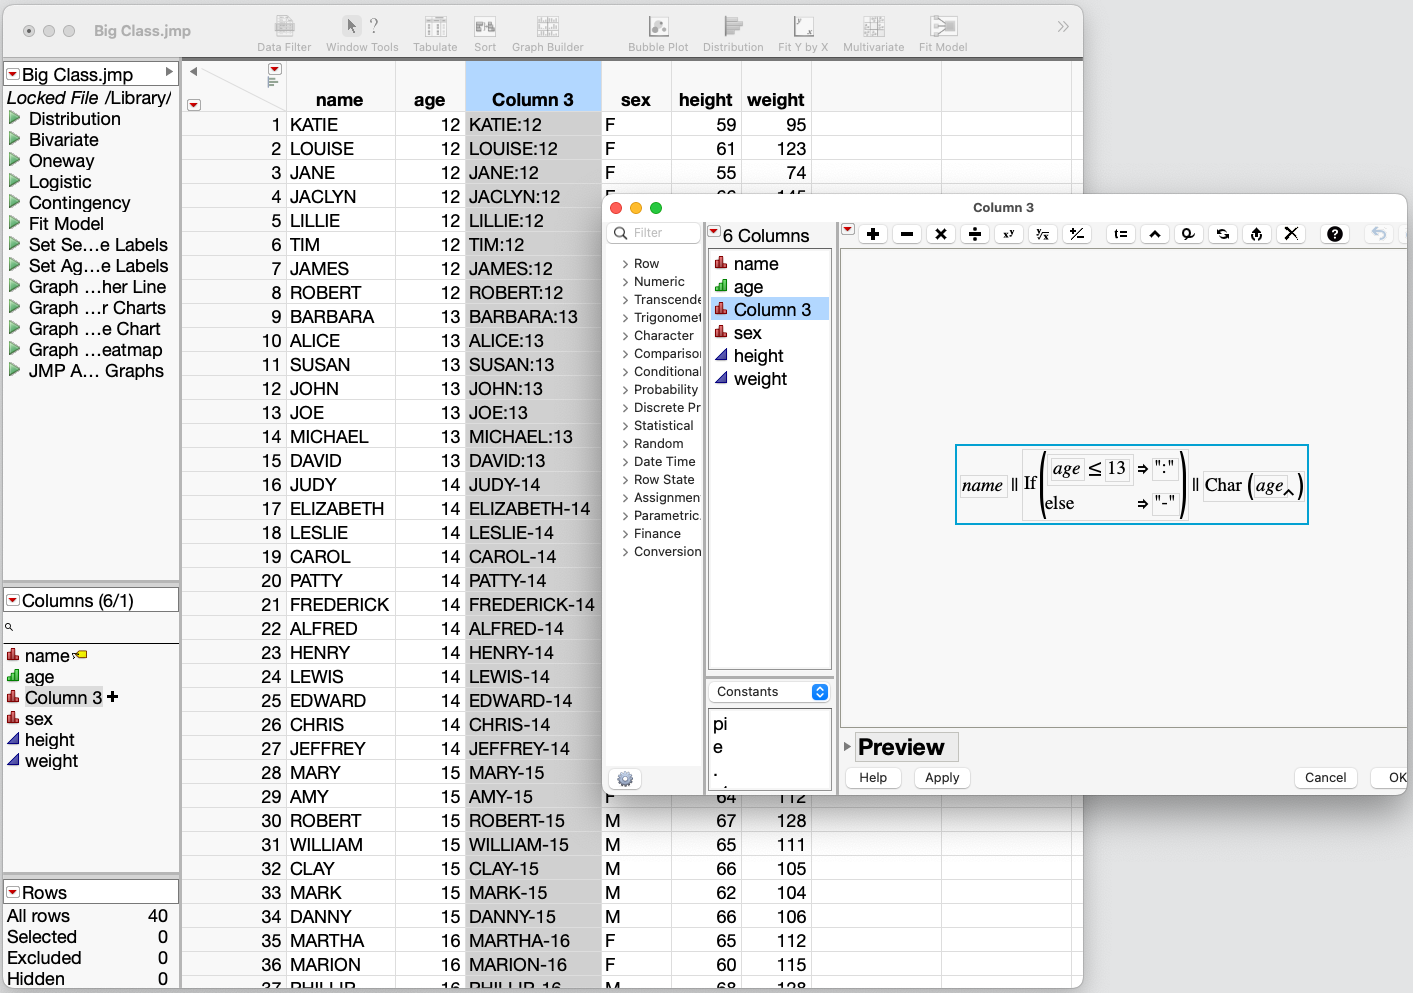The image size is (1413, 993).
Task: Click the formula editor question mark help icon
Action: coord(1334,234)
